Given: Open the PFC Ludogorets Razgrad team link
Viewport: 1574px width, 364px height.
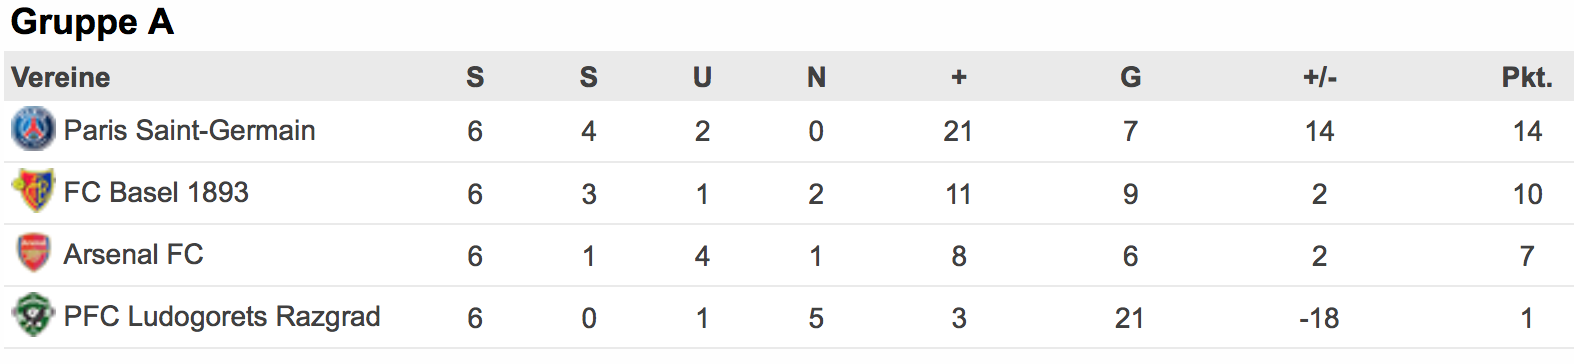Looking at the screenshot, I should tap(222, 316).
